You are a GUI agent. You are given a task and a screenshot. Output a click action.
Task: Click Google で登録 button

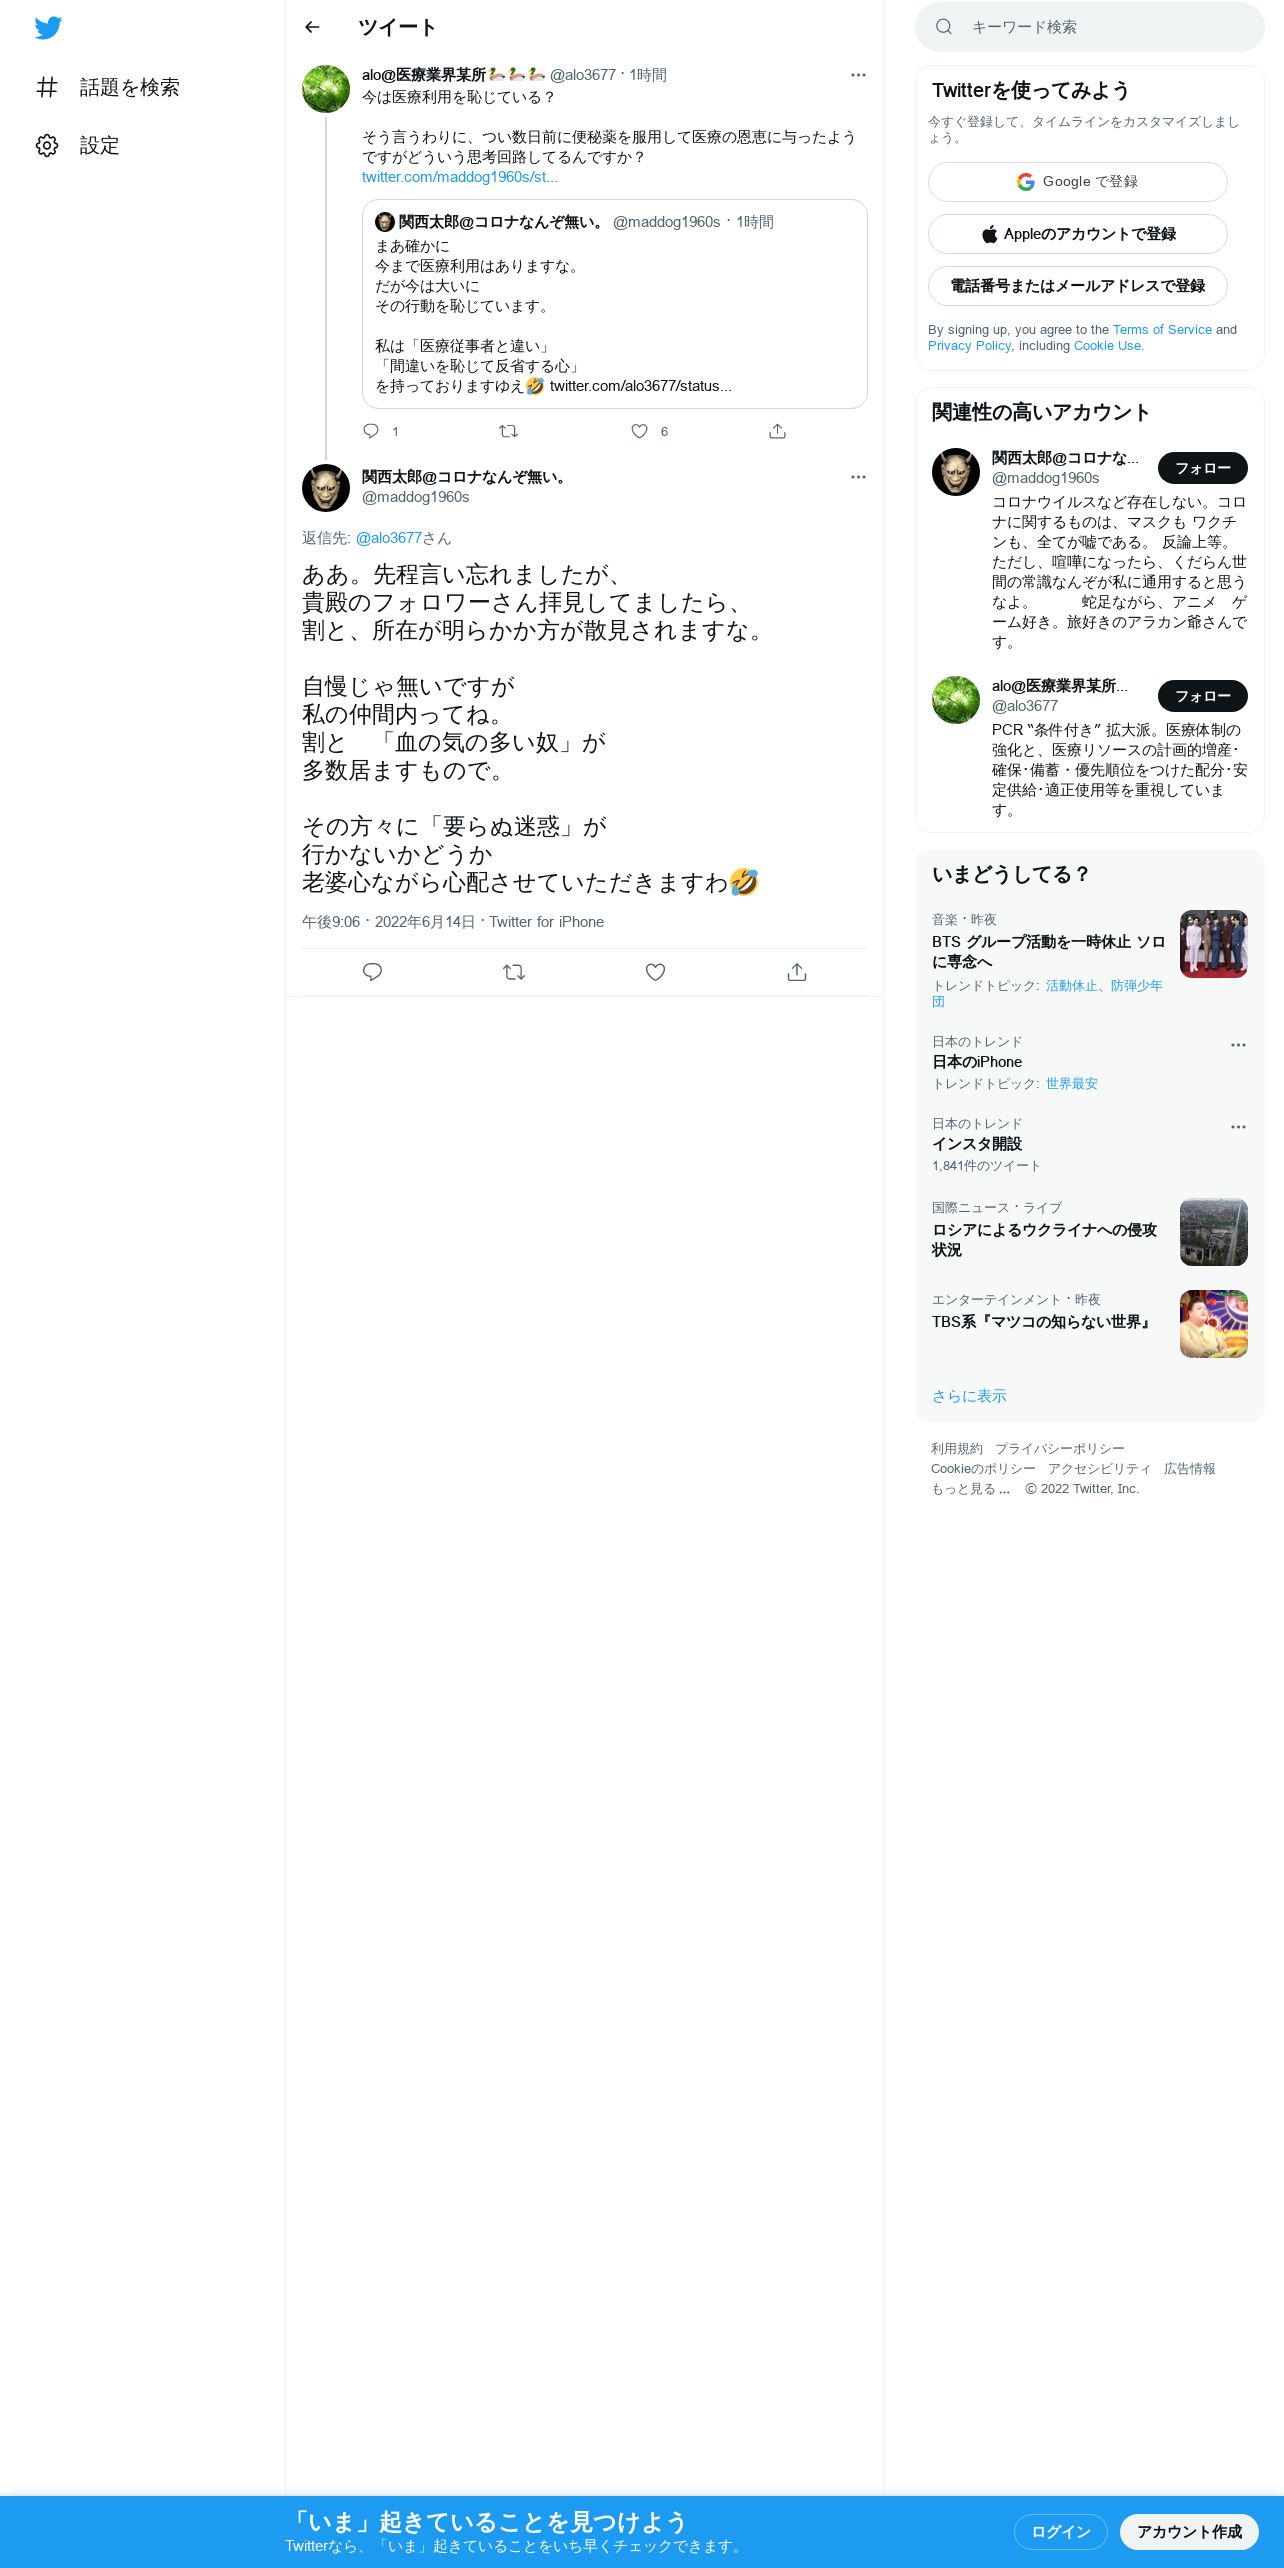click(x=1078, y=182)
